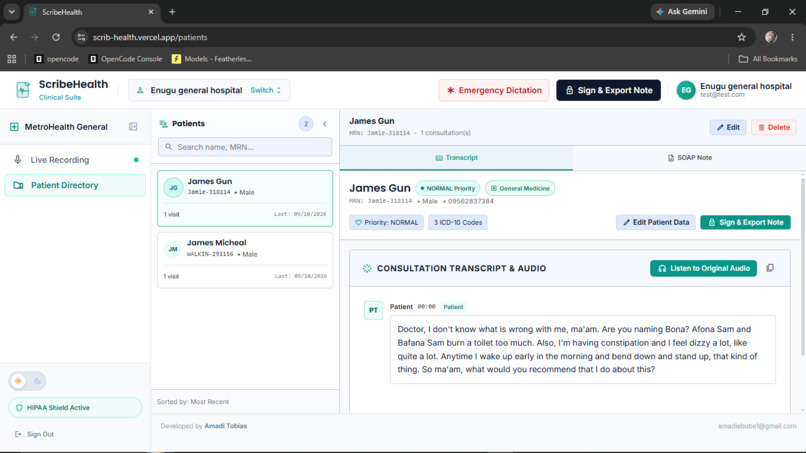Go back in the browser
Screen dimensions: 806x453
click(x=13, y=37)
